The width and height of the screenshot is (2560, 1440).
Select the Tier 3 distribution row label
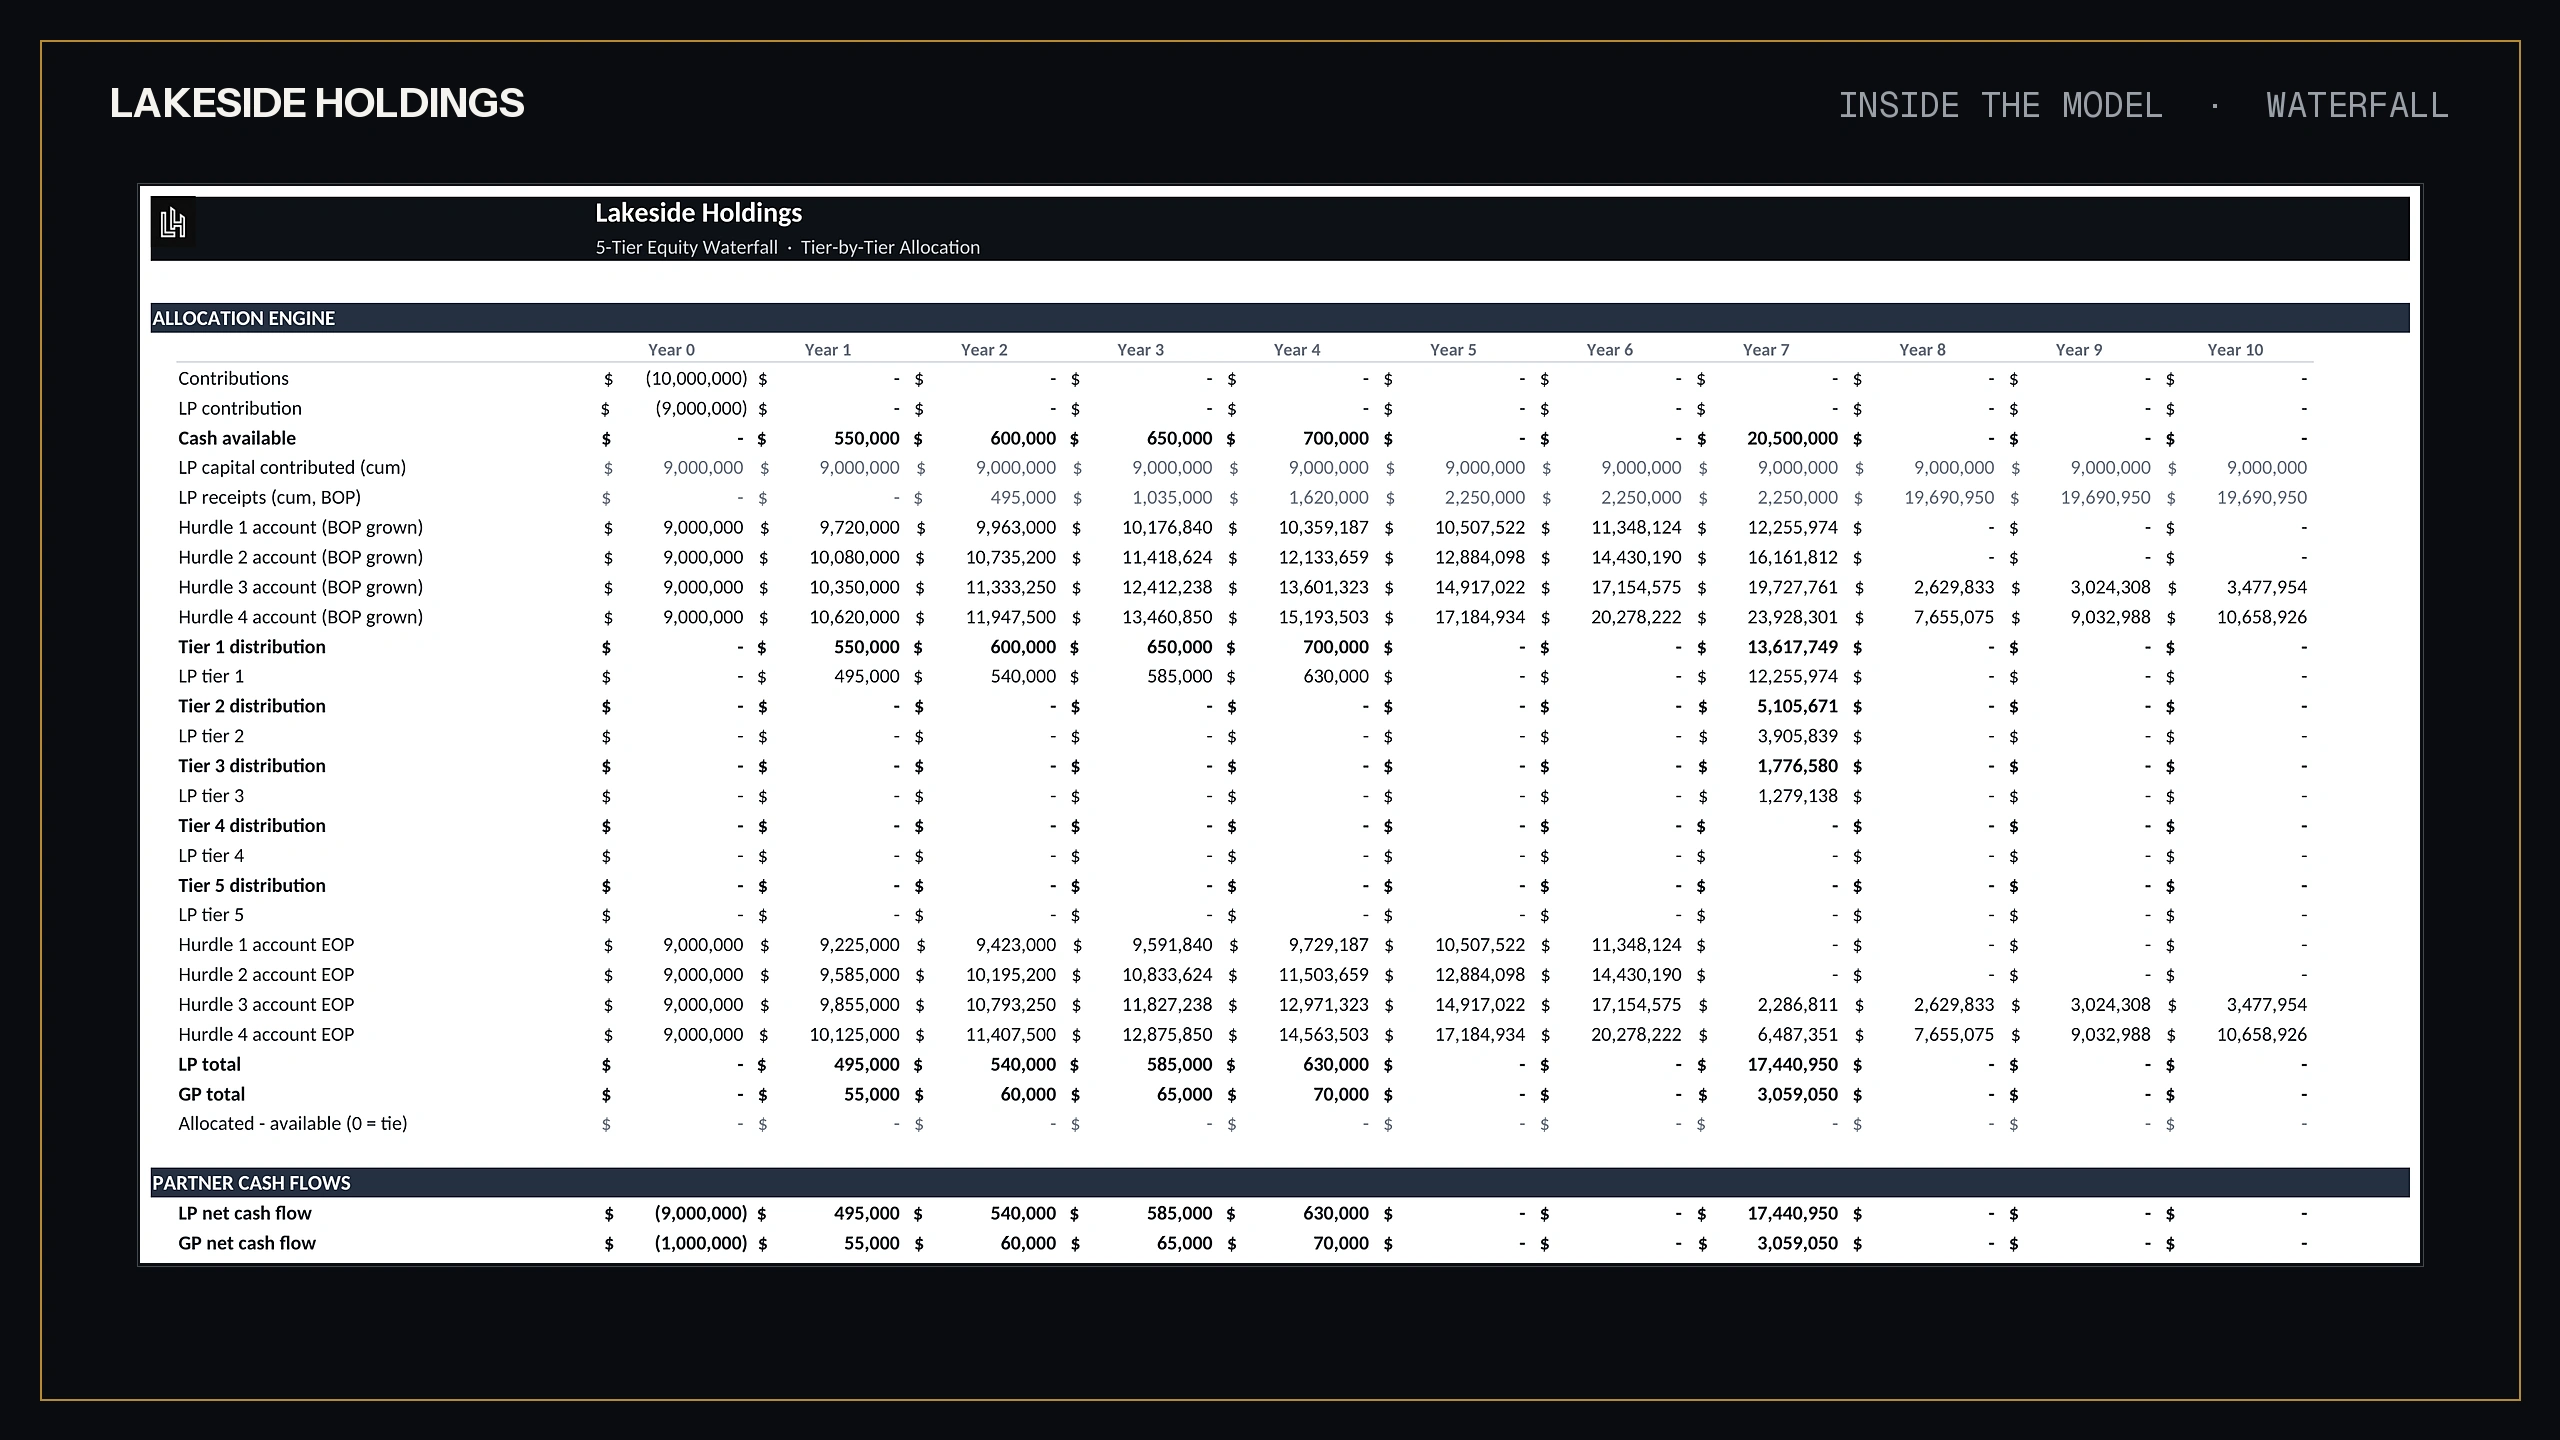click(252, 766)
